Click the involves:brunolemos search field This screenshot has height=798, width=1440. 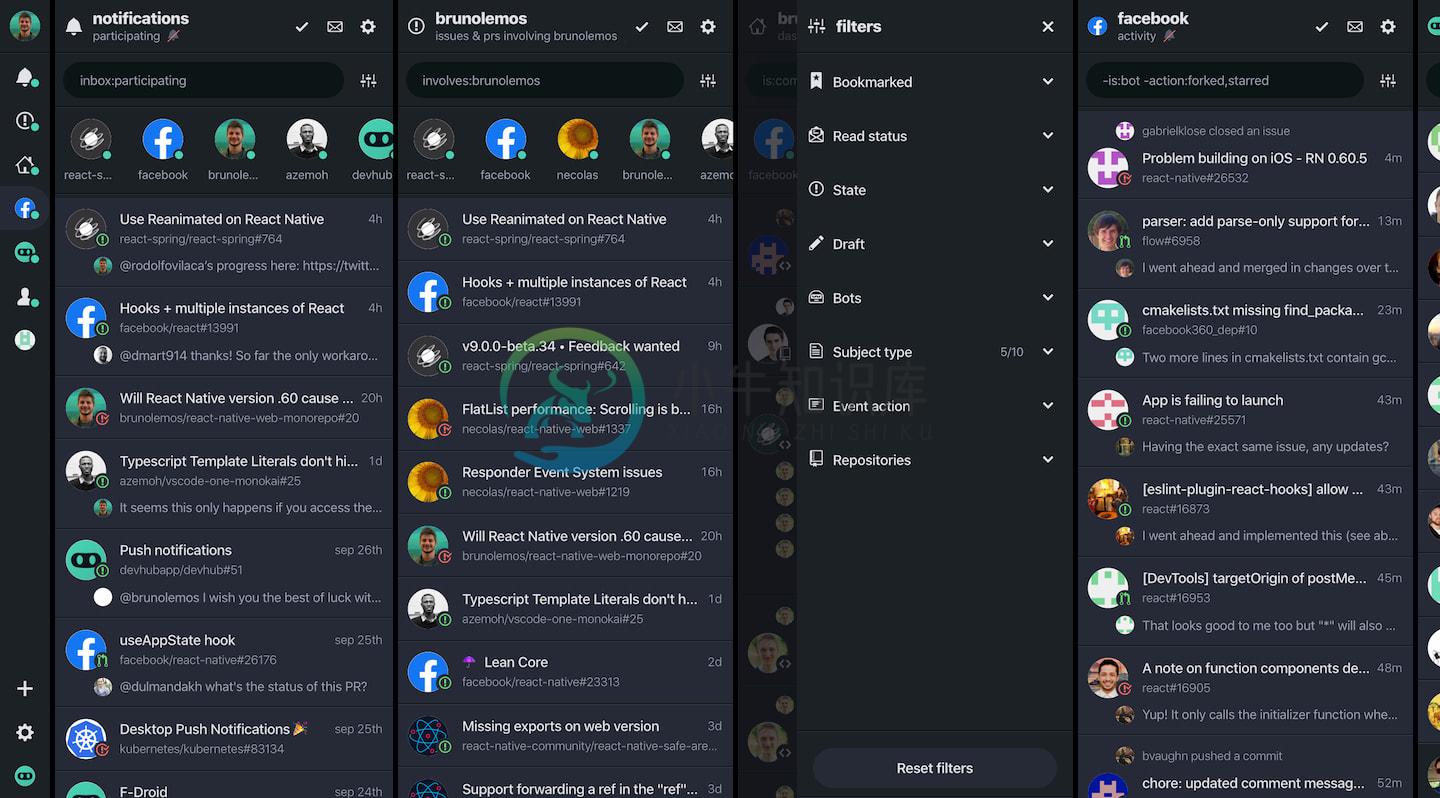click(x=545, y=81)
